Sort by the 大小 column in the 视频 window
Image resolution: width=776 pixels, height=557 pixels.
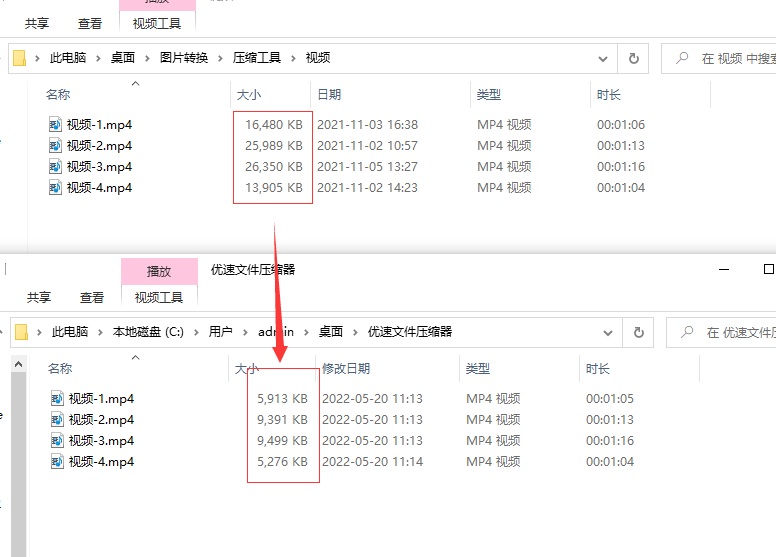point(248,95)
